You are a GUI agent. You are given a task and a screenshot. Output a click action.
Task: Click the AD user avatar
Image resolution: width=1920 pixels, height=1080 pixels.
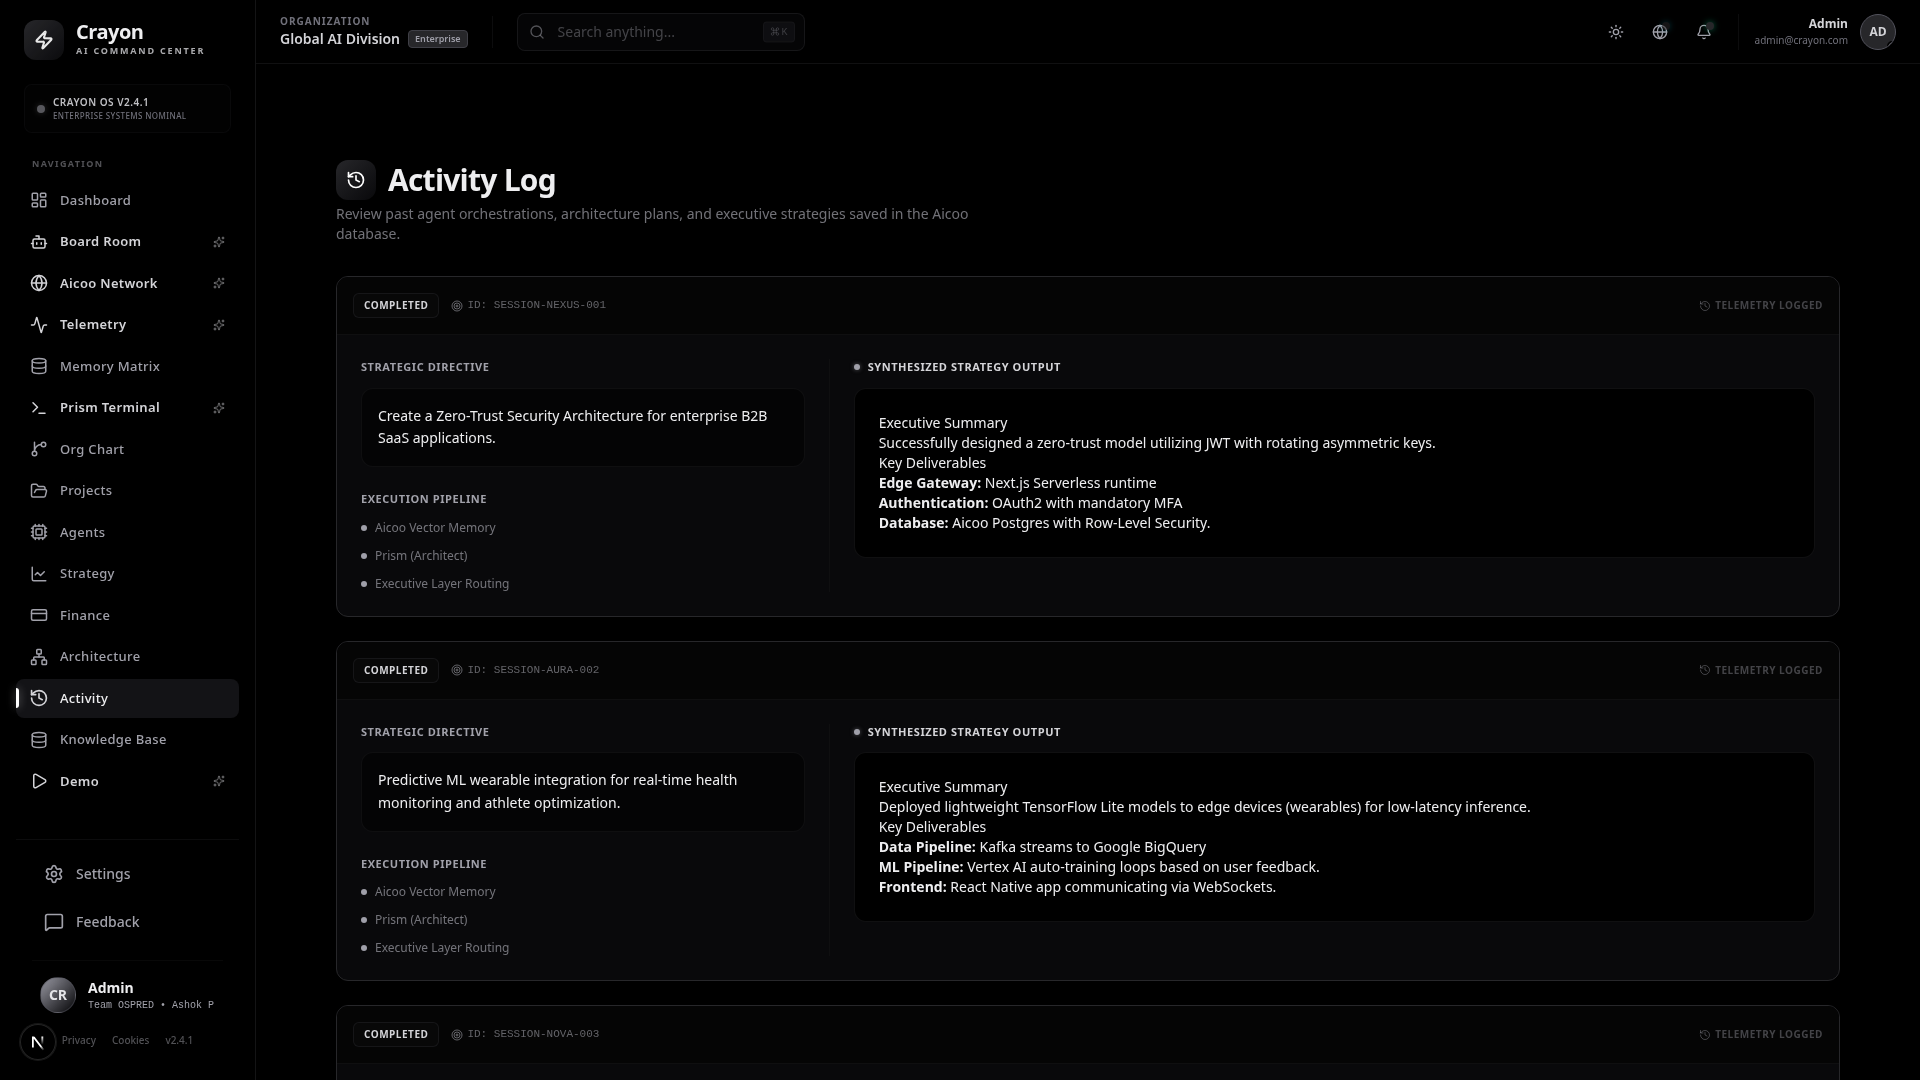(1878, 32)
